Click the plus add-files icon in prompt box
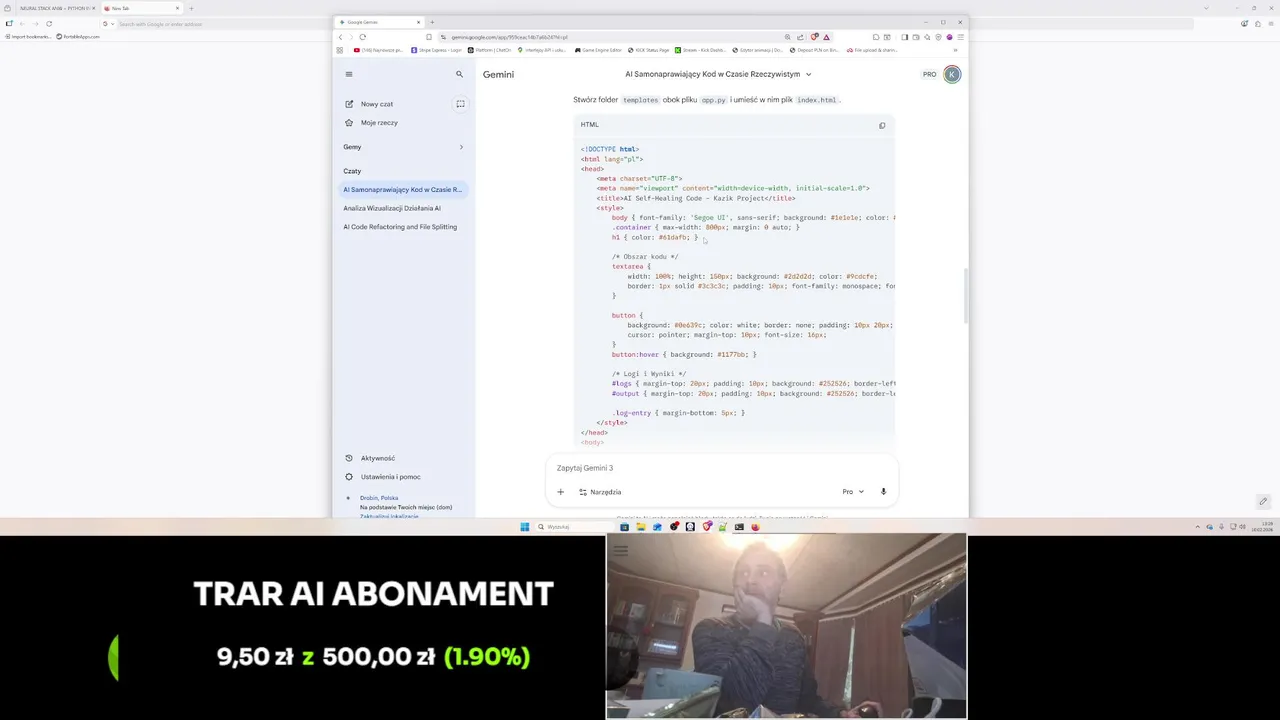The height and width of the screenshot is (720, 1280). point(560,492)
